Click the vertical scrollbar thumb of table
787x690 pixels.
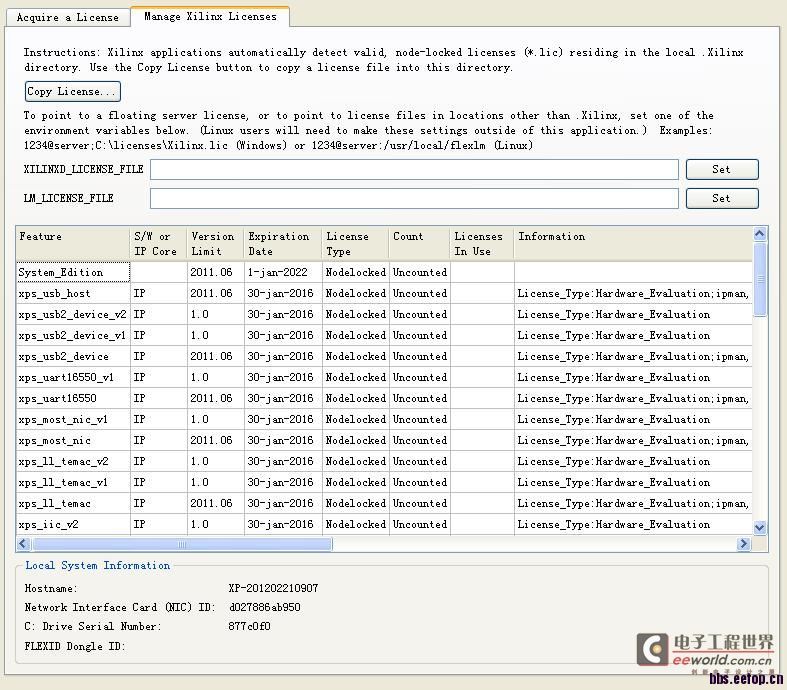click(x=760, y=279)
